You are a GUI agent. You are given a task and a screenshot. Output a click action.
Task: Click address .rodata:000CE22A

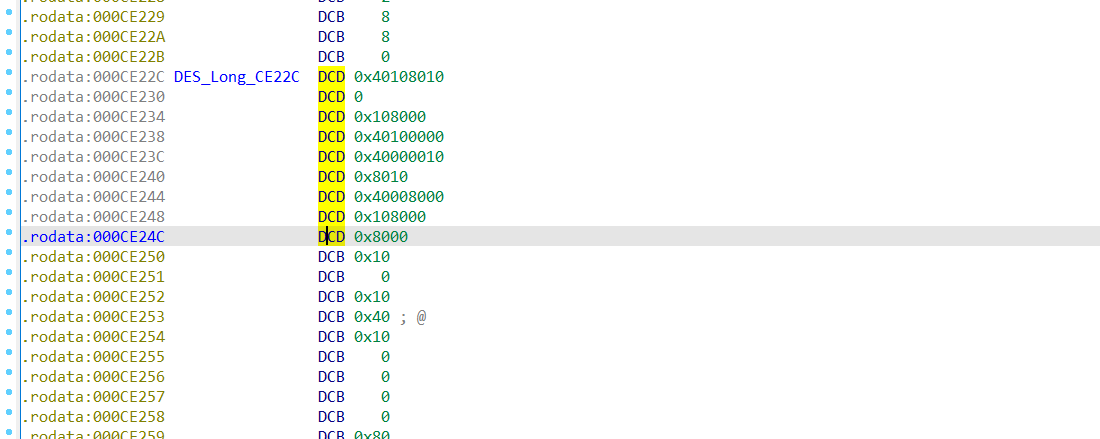93,36
